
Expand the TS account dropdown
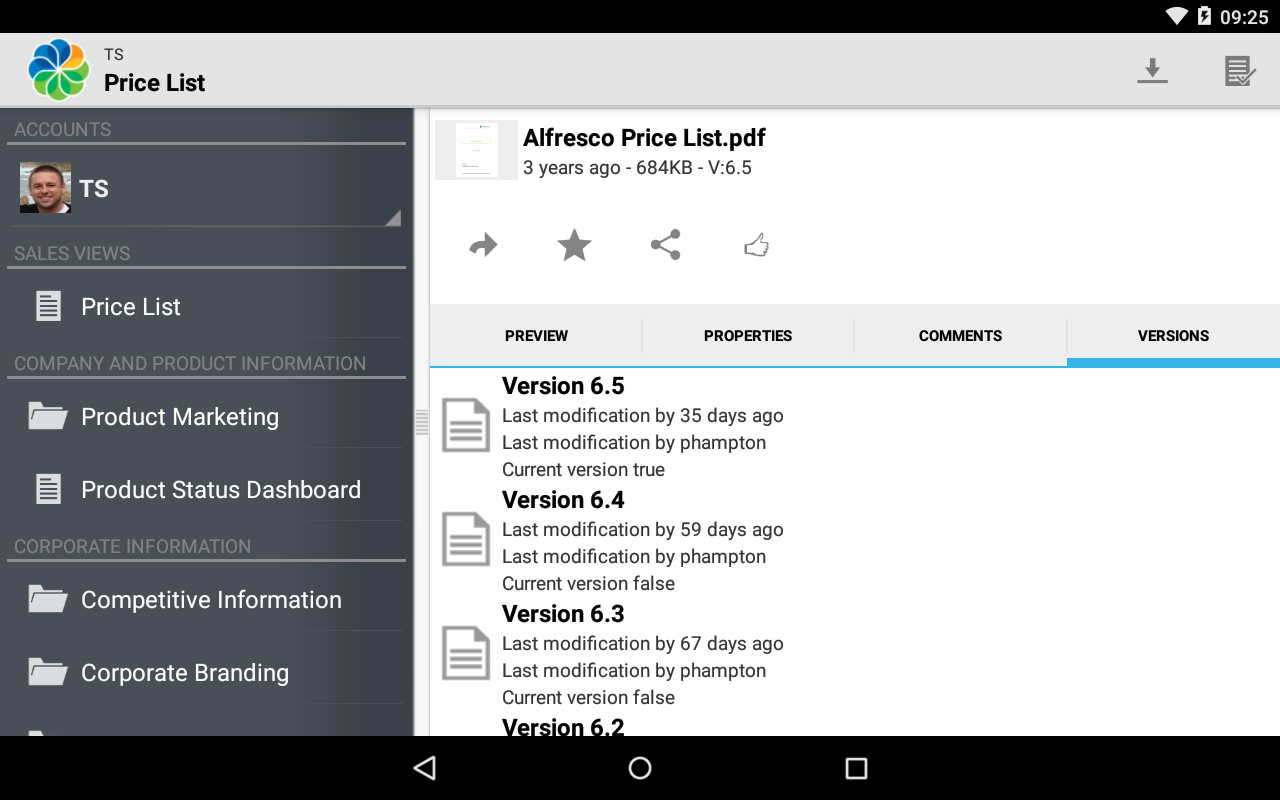[207, 189]
